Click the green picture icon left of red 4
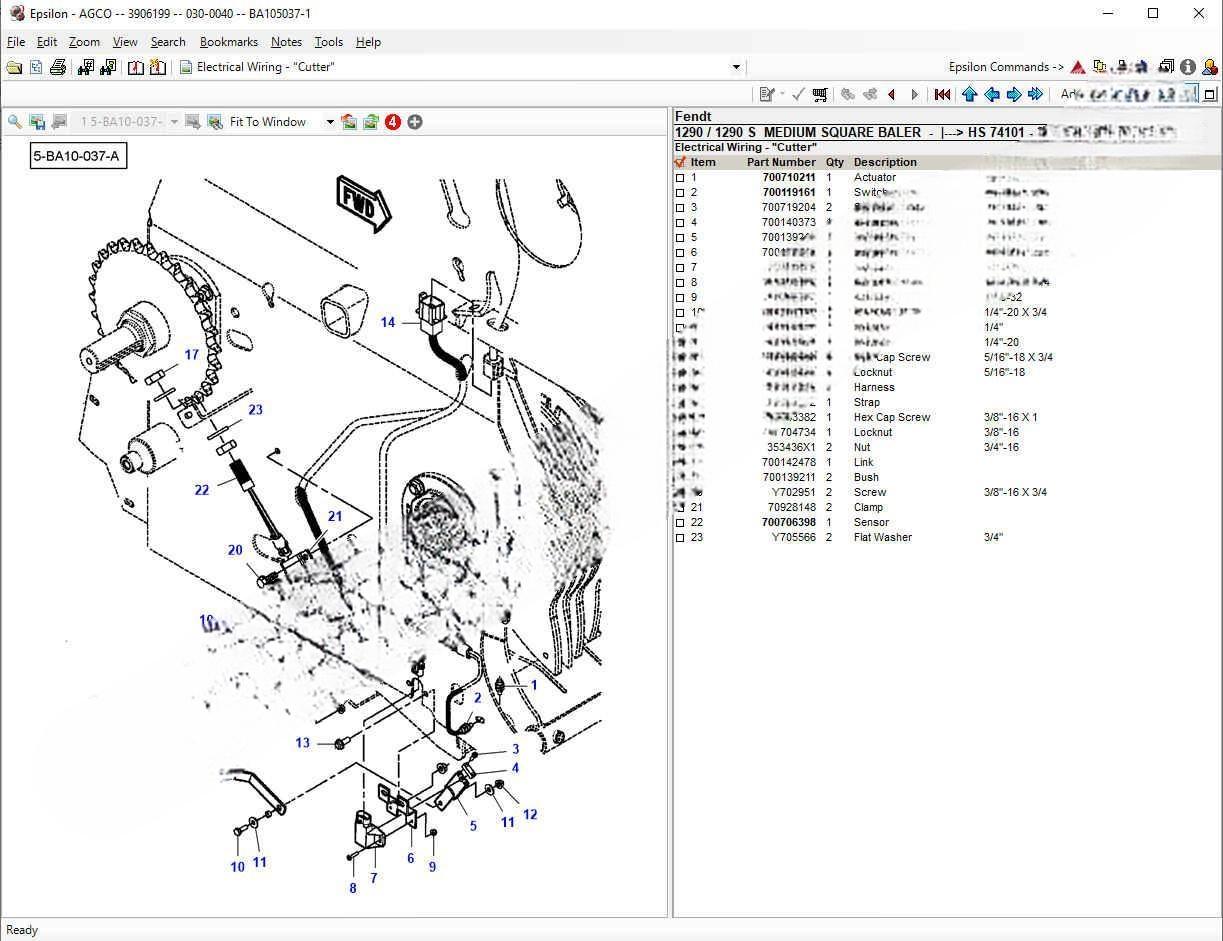Viewport: 1223px width, 941px height. pos(371,122)
